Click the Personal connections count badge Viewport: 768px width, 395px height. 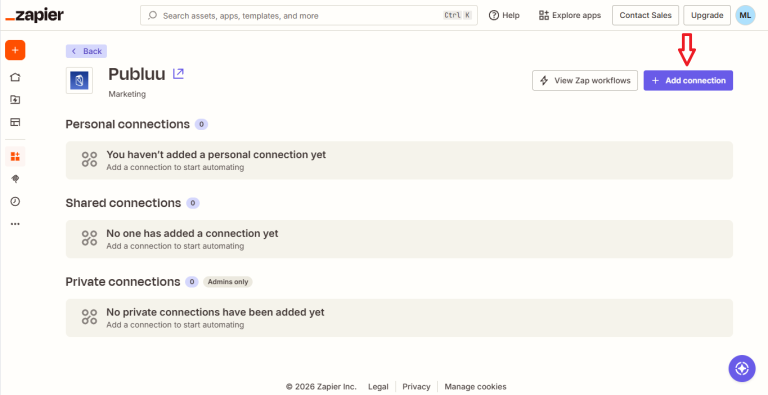tap(201, 124)
